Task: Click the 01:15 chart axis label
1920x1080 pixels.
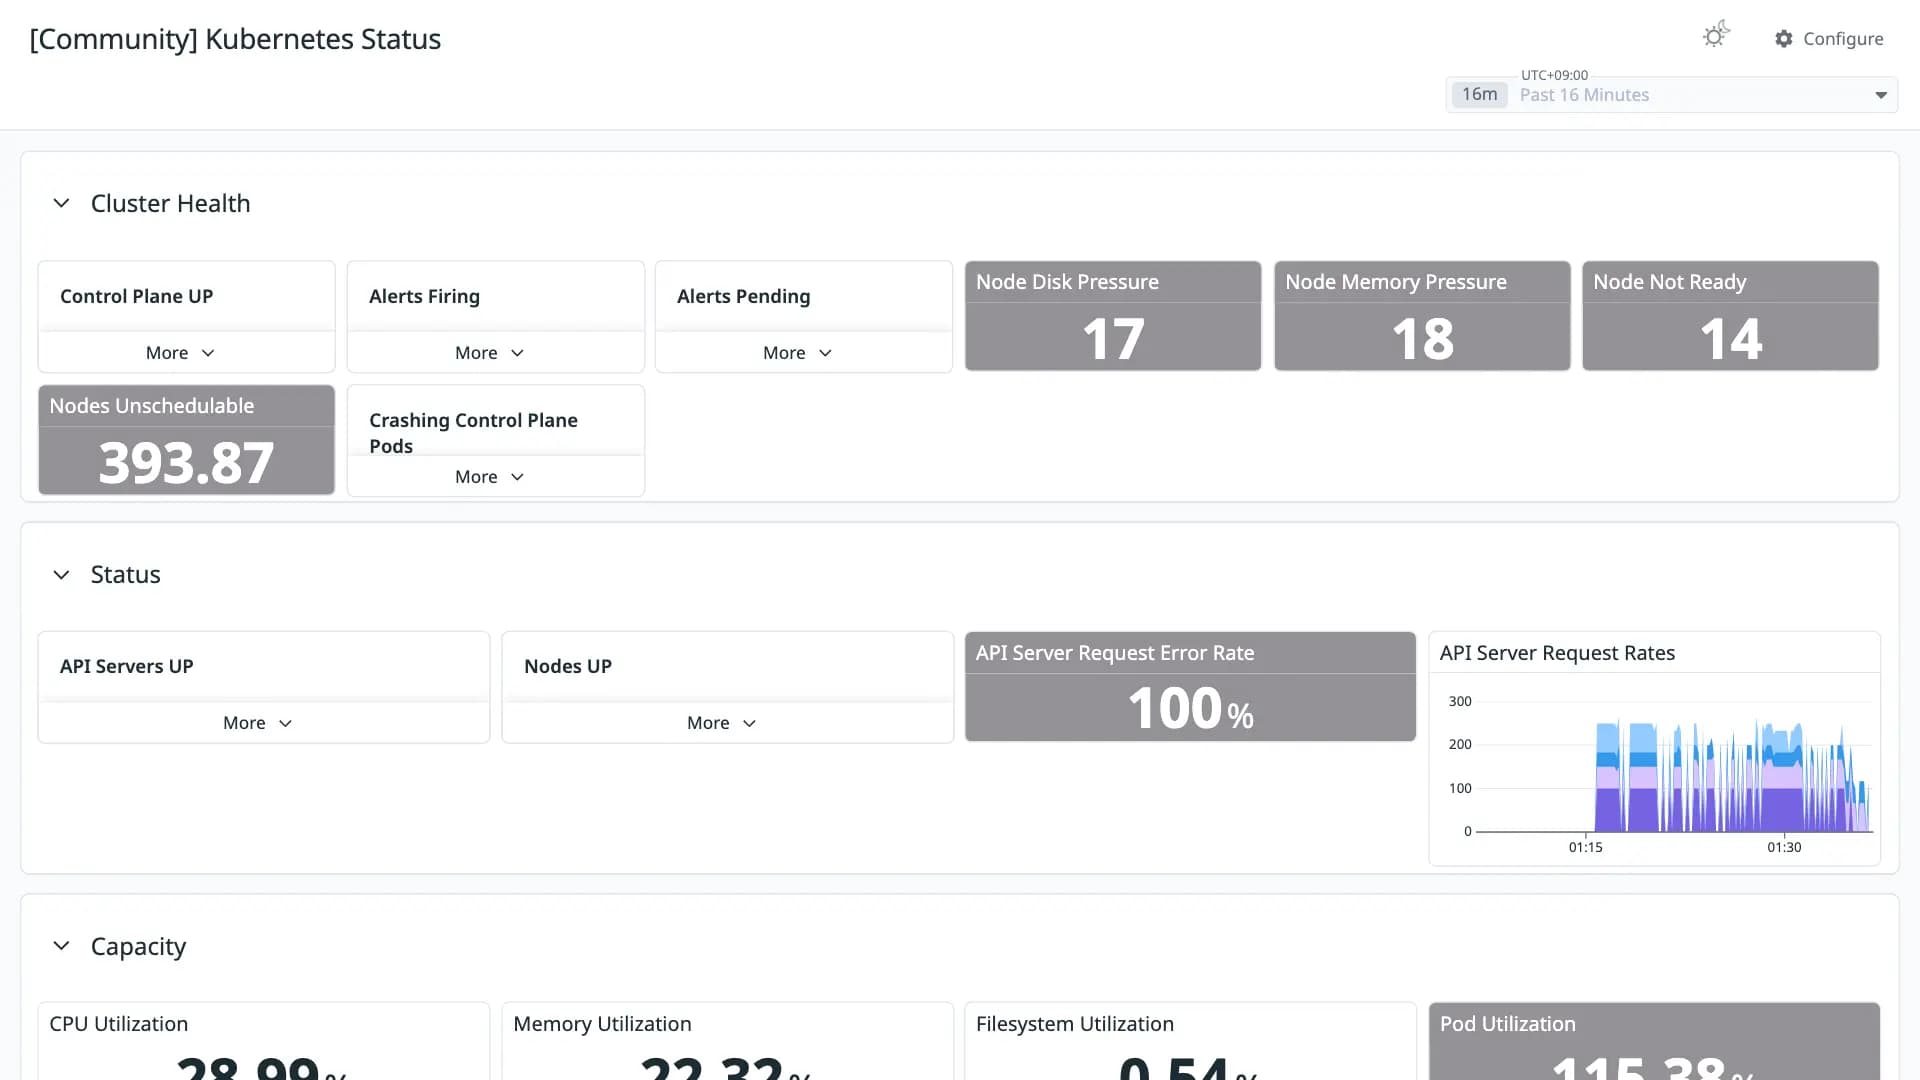Action: tap(1585, 847)
